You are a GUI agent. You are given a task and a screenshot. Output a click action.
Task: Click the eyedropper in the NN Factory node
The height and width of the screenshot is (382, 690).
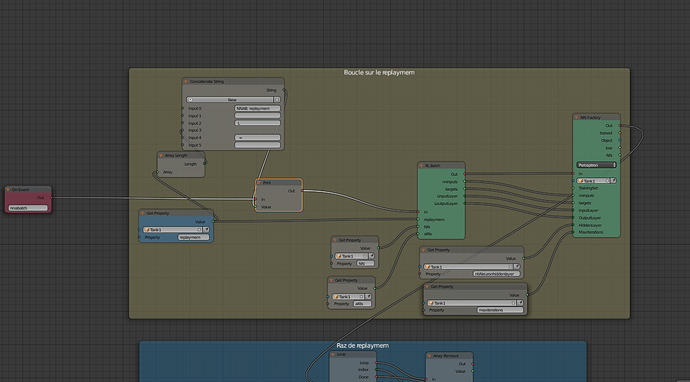coord(613,181)
